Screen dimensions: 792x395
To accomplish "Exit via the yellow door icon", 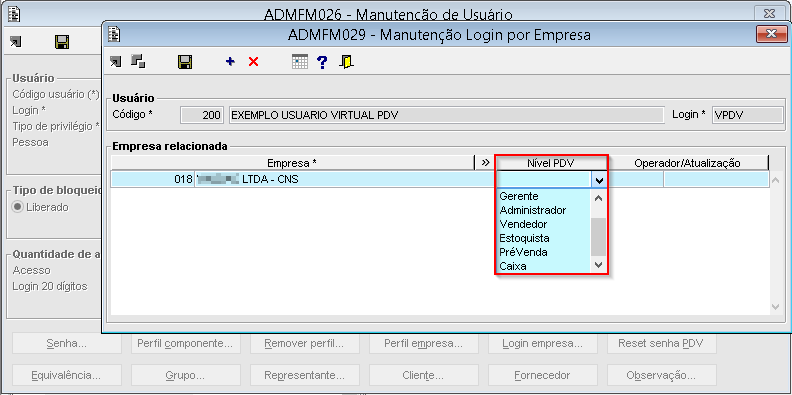I will point(346,62).
